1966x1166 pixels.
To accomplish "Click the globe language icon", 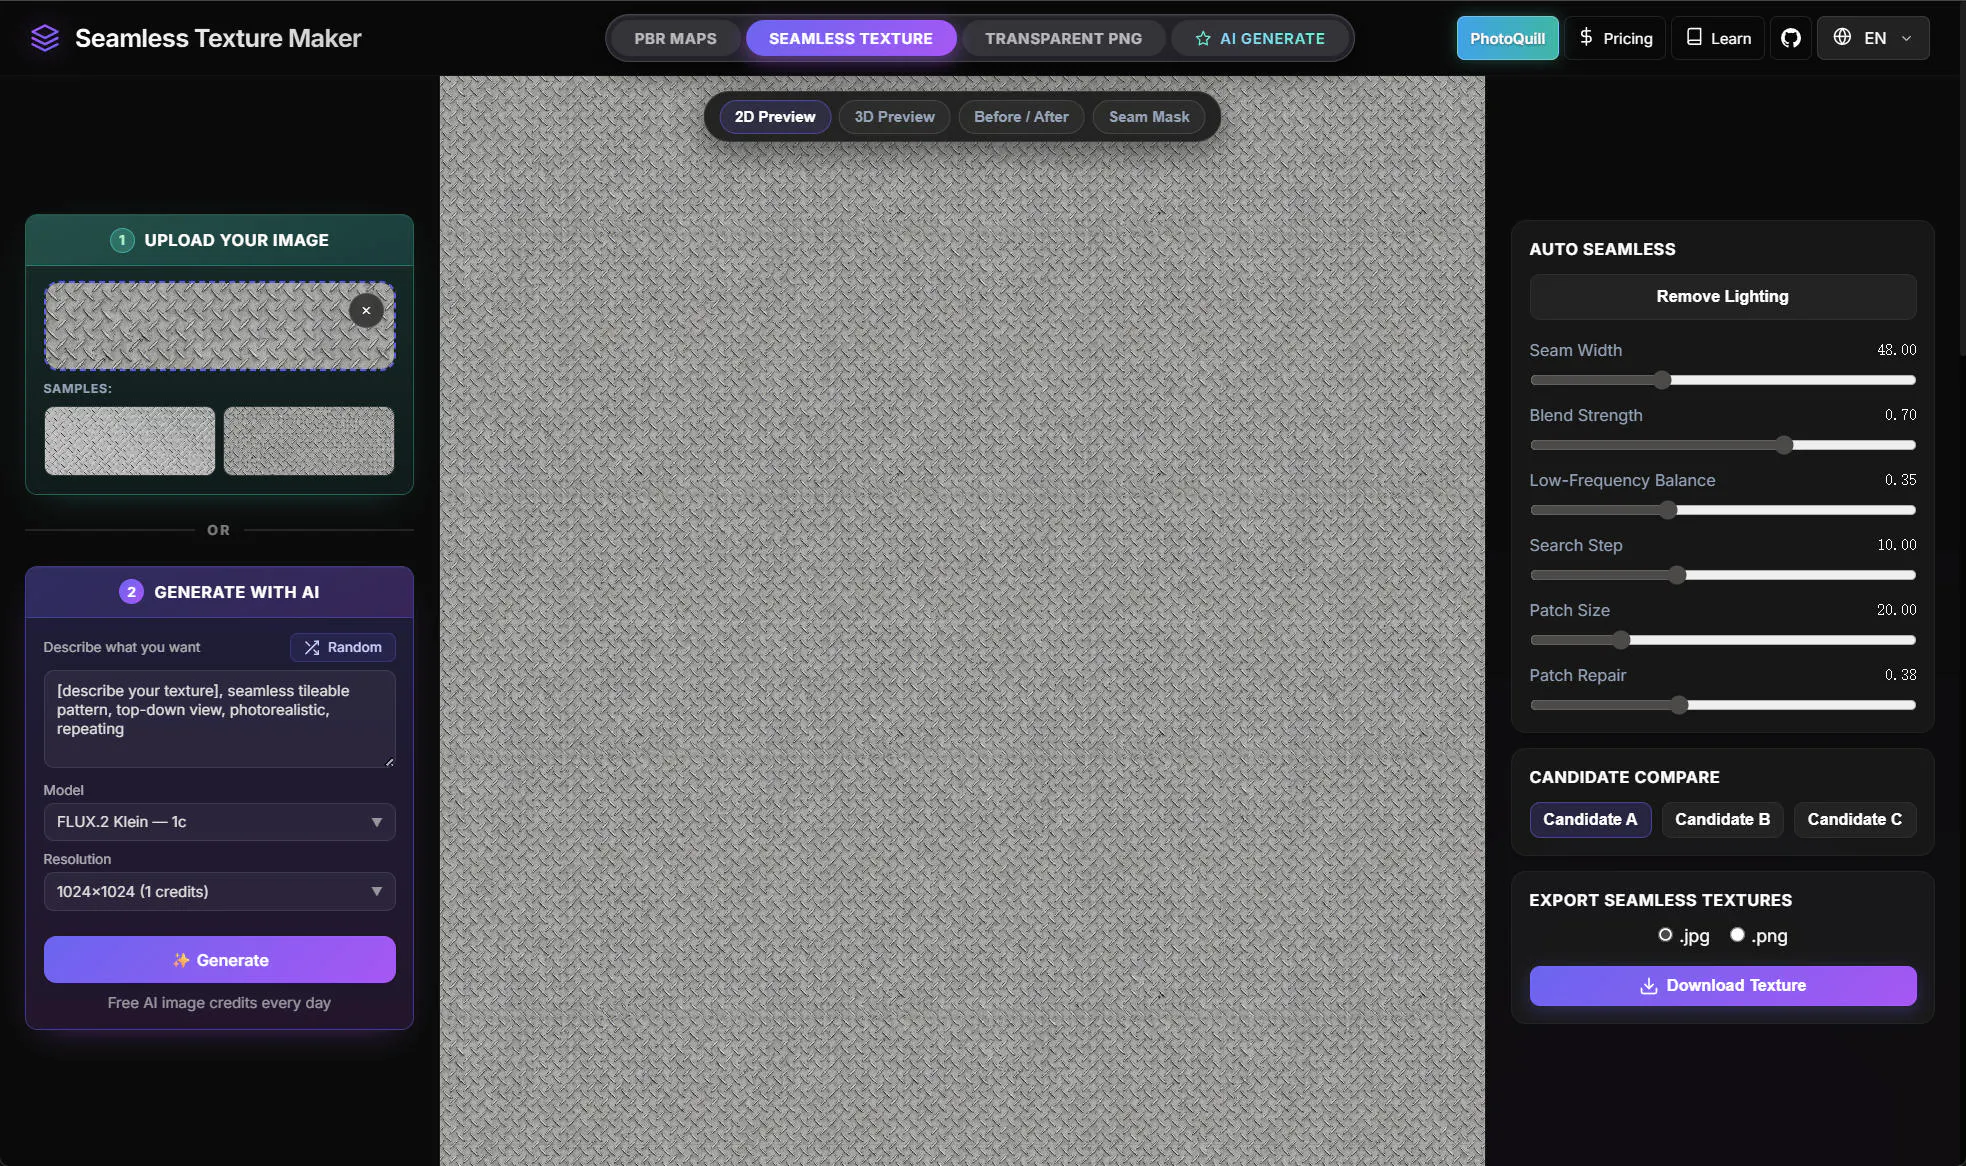I will pyautogui.click(x=1842, y=37).
